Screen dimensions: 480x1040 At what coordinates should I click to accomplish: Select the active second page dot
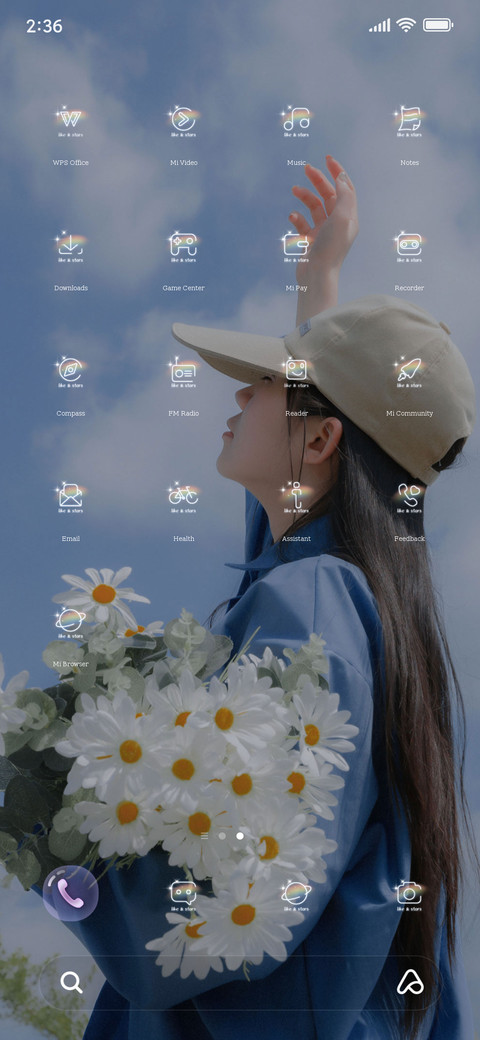click(x=240, y=836)
